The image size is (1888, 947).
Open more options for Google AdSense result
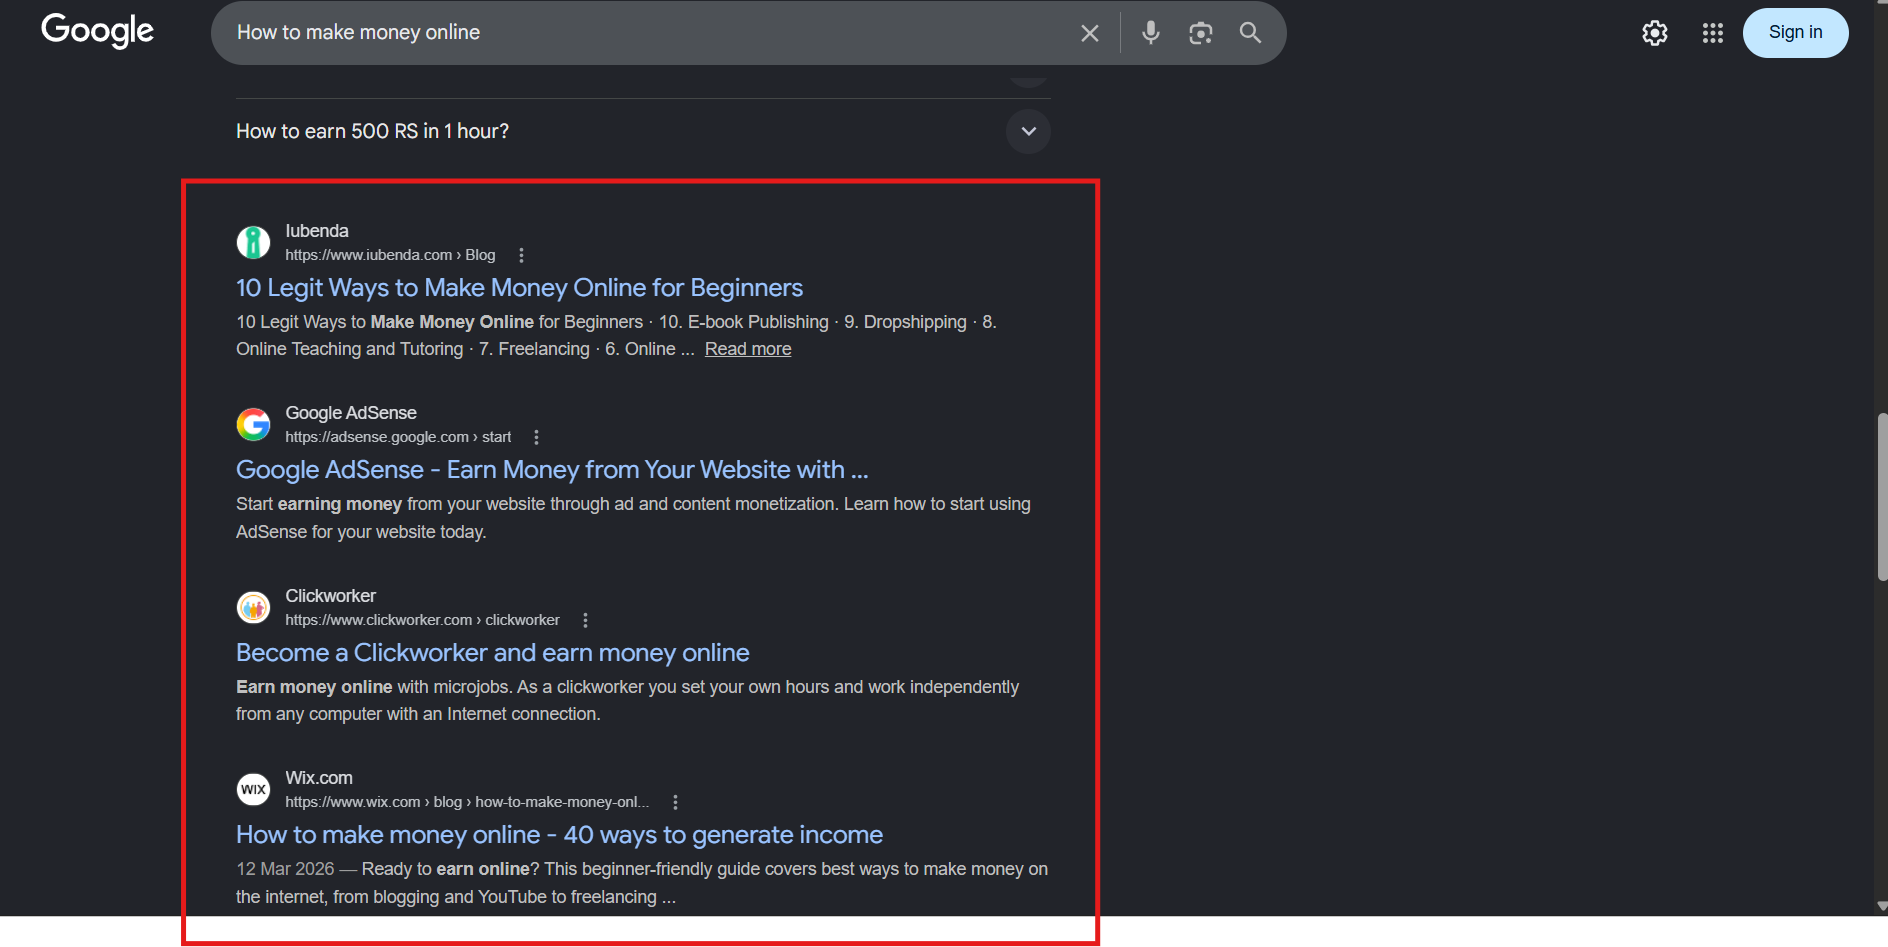point(537,437)
